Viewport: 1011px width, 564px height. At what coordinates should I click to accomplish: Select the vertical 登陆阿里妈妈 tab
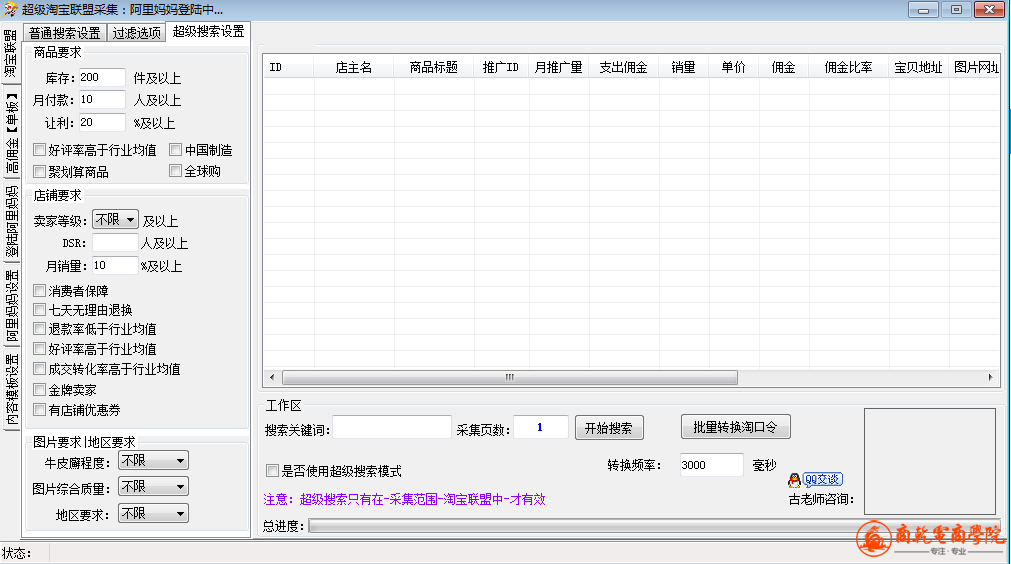tap(11, 222)
